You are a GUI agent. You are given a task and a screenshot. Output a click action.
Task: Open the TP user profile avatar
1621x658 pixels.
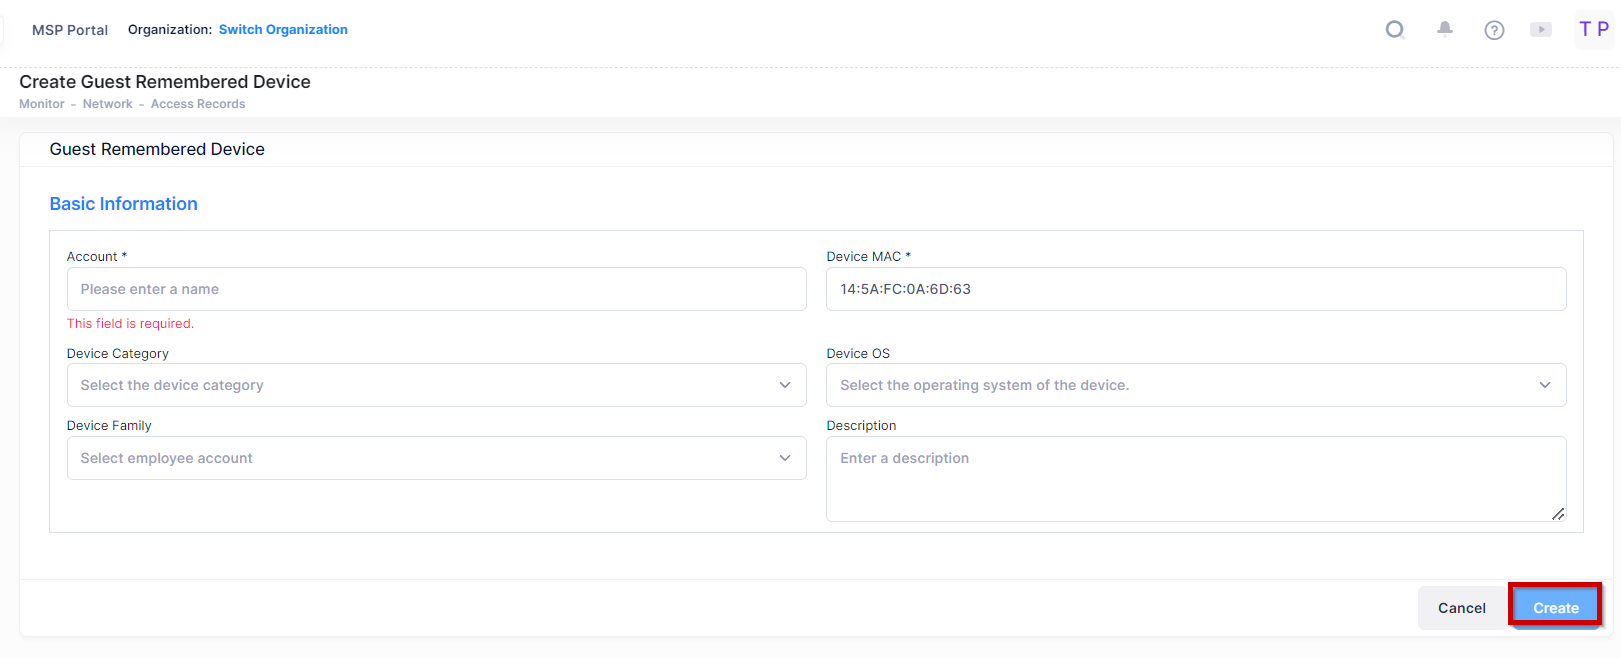pyautogui.click(x=1593, y=30)
